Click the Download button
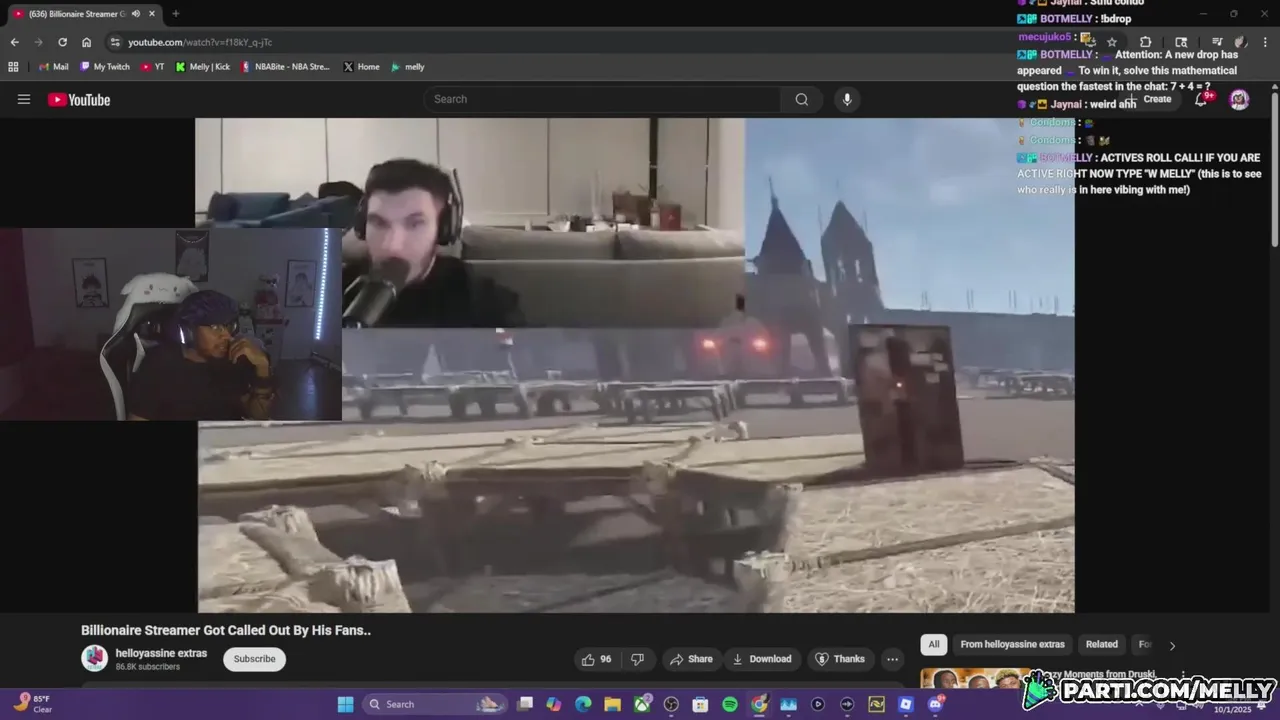This screenshot has width=1280, height=720. tap(762, 659)
